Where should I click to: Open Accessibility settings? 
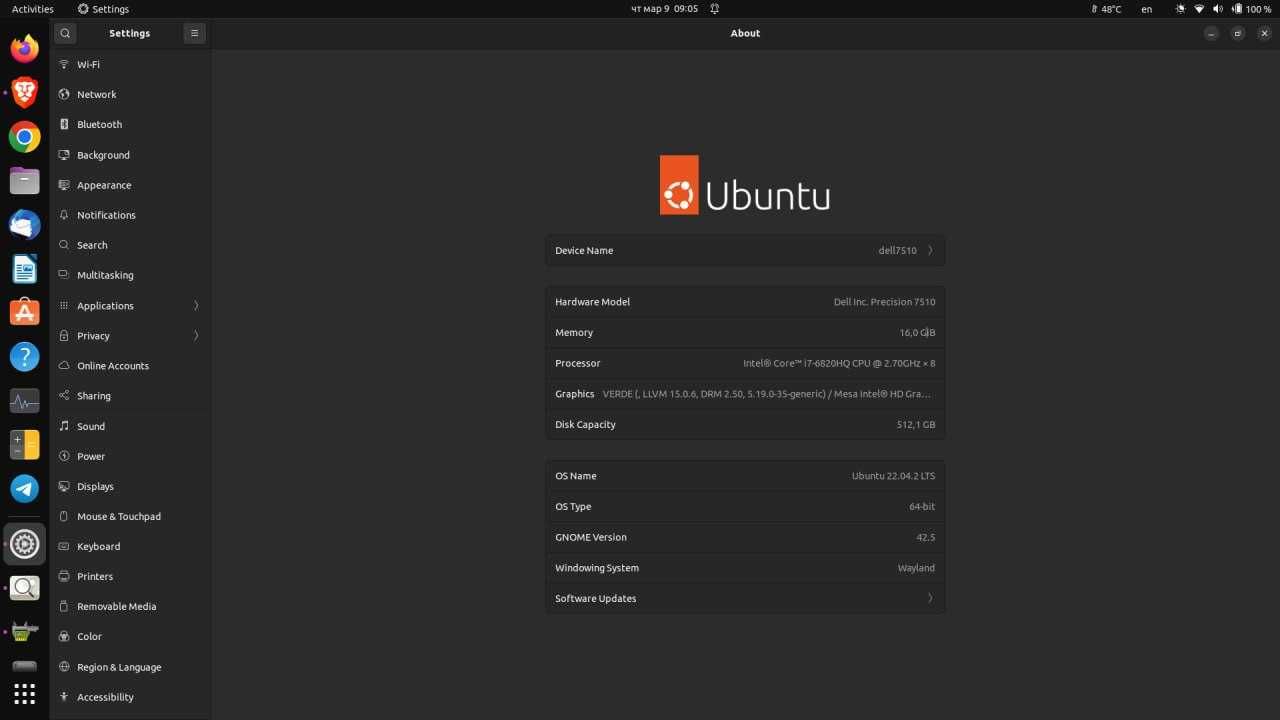click(x=130, y=697)
